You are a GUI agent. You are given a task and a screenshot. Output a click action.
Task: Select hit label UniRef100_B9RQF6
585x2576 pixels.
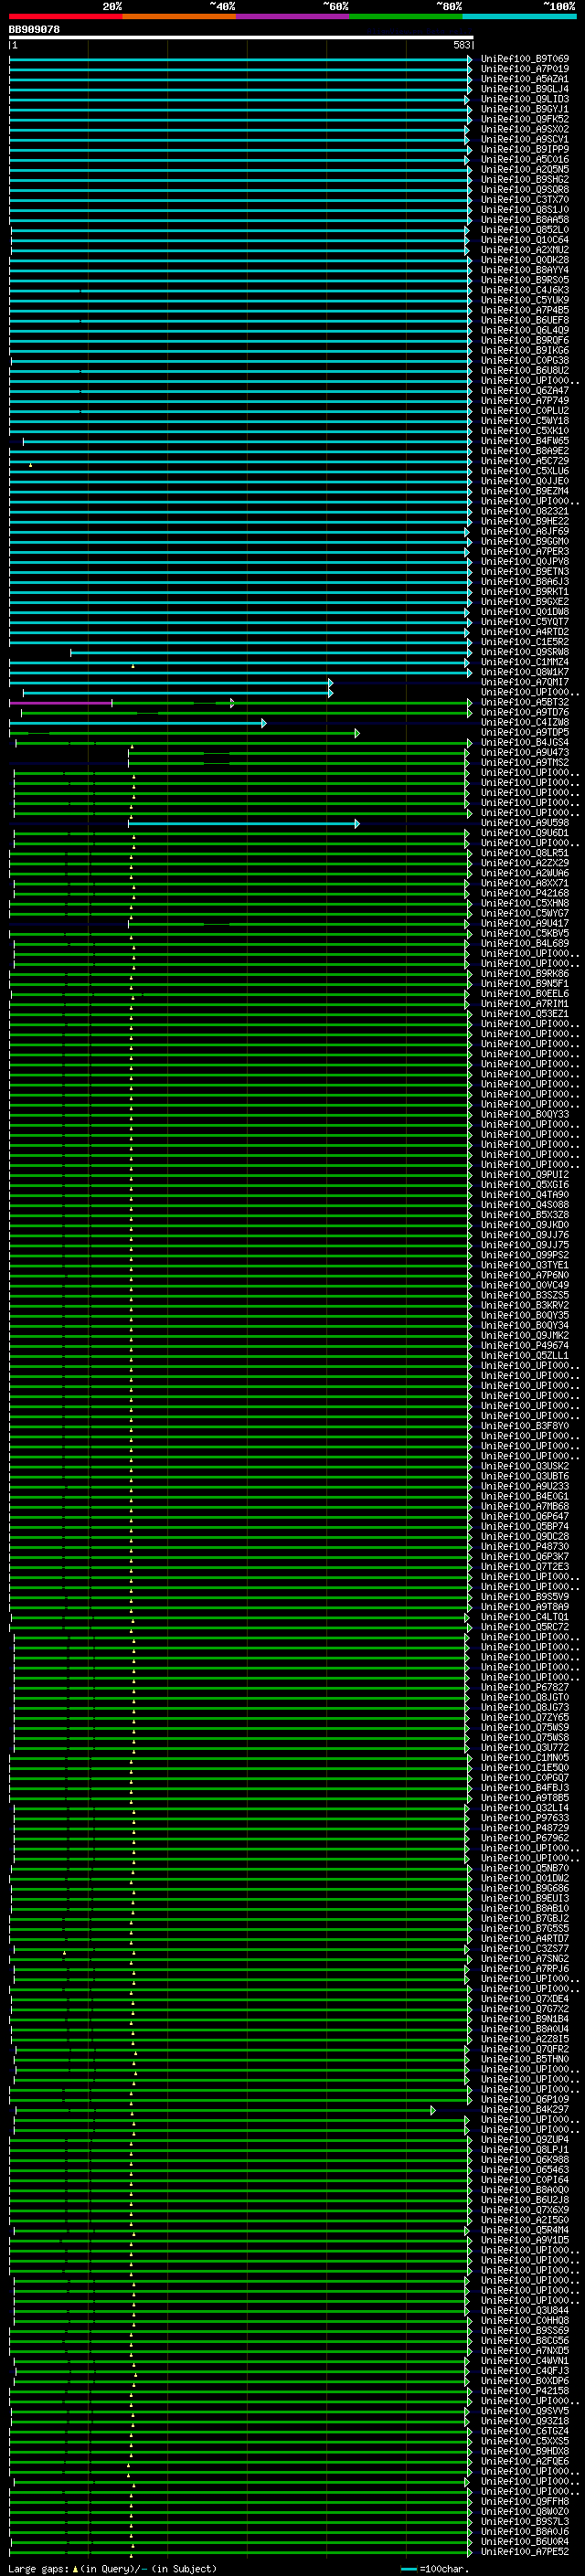[525, 340]
